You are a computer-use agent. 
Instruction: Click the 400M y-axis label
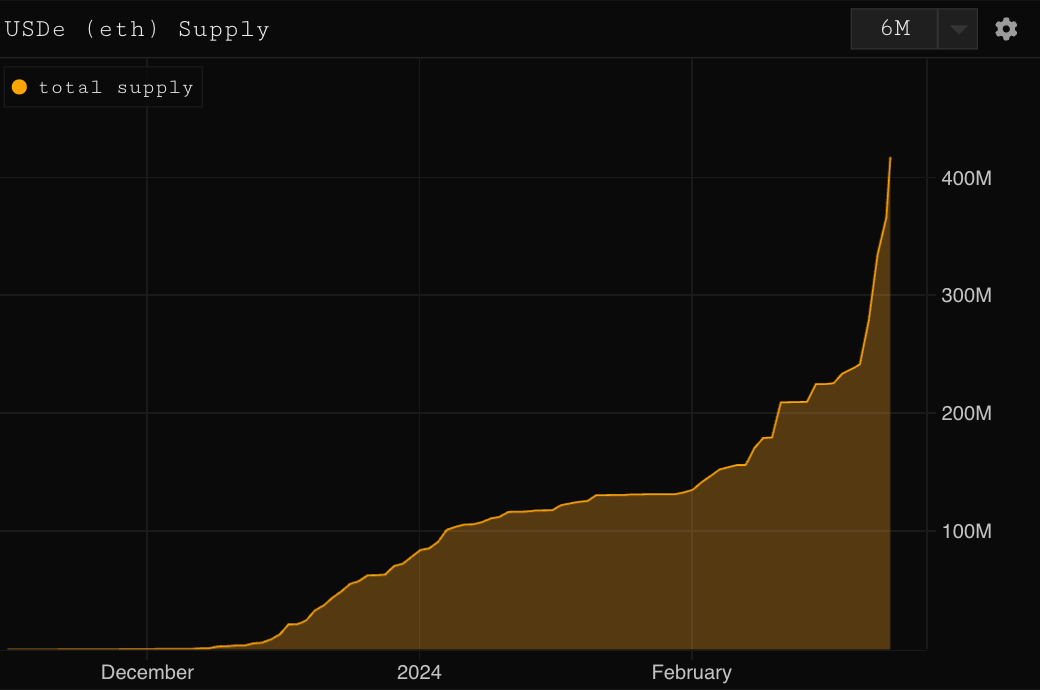[x=966, y=178]
